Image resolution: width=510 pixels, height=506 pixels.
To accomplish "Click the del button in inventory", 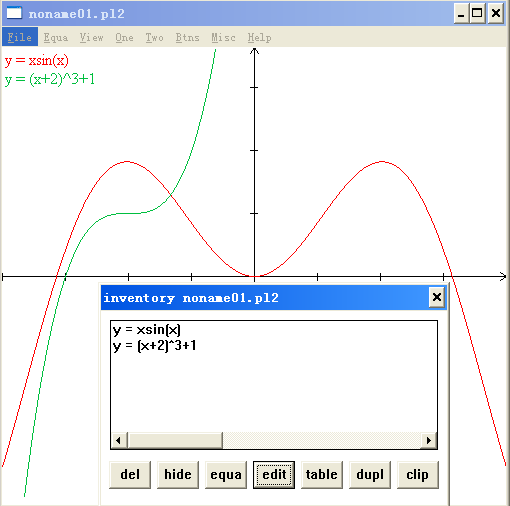I will coord(130,475).
